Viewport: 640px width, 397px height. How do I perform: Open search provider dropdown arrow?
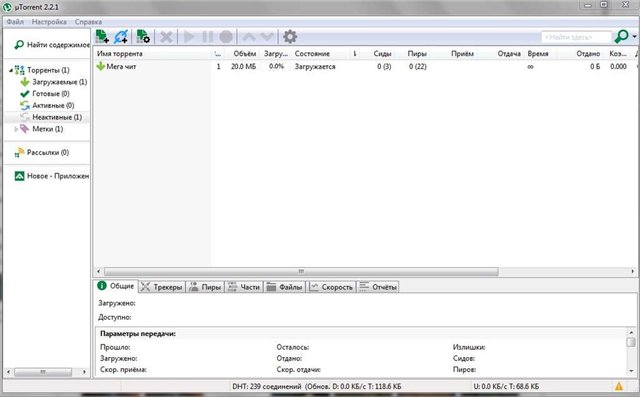[x=634, y=37]
